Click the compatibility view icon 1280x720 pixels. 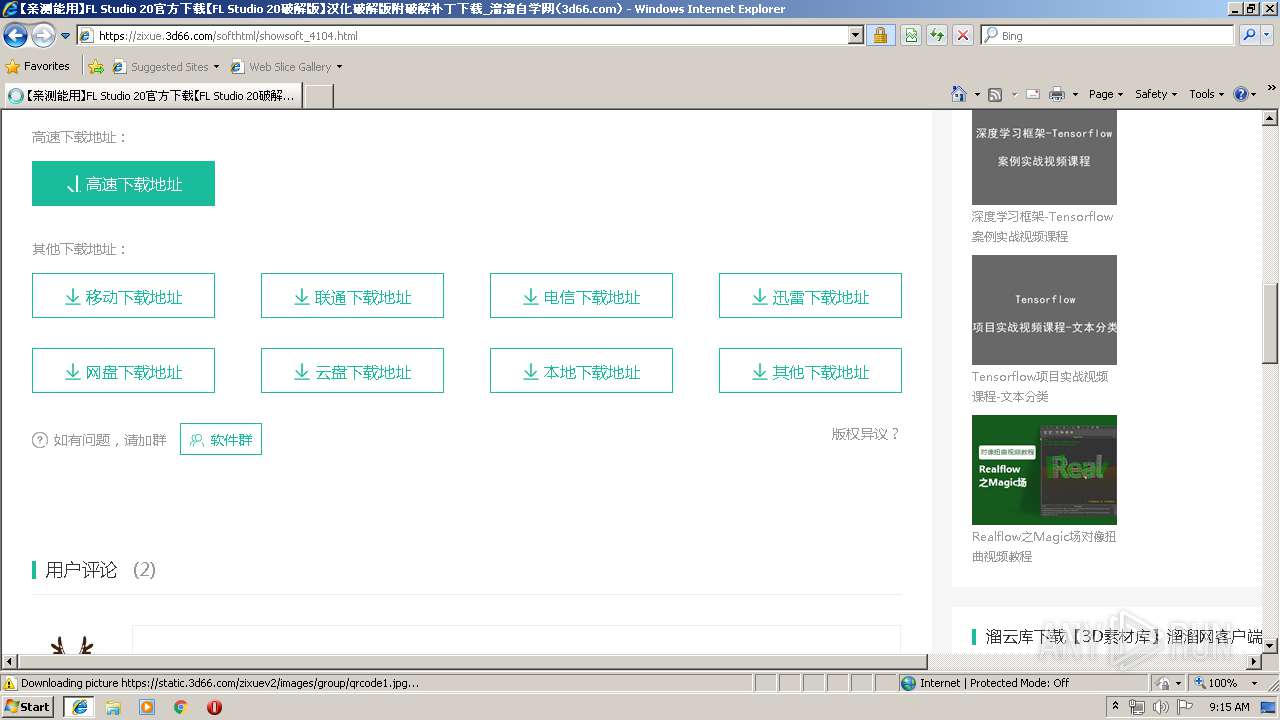911,36
